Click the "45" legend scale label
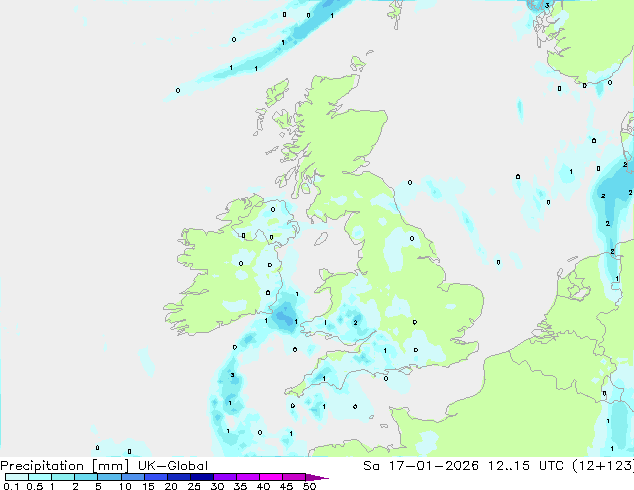Screen dimensions: 634x490 click(286, 486)
